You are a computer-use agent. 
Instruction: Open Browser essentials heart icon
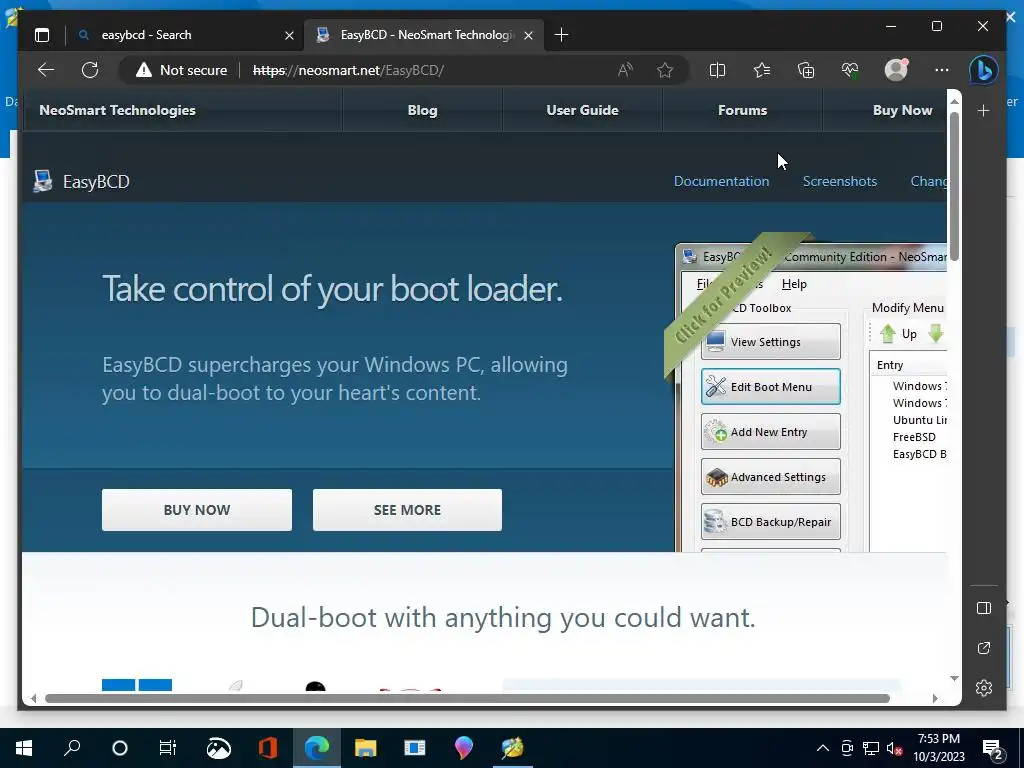[x=850, y=70]
